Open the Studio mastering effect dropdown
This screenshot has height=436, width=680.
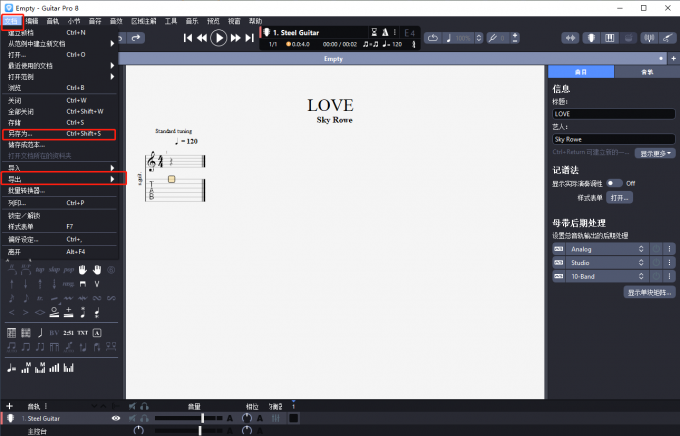point(607,261)
